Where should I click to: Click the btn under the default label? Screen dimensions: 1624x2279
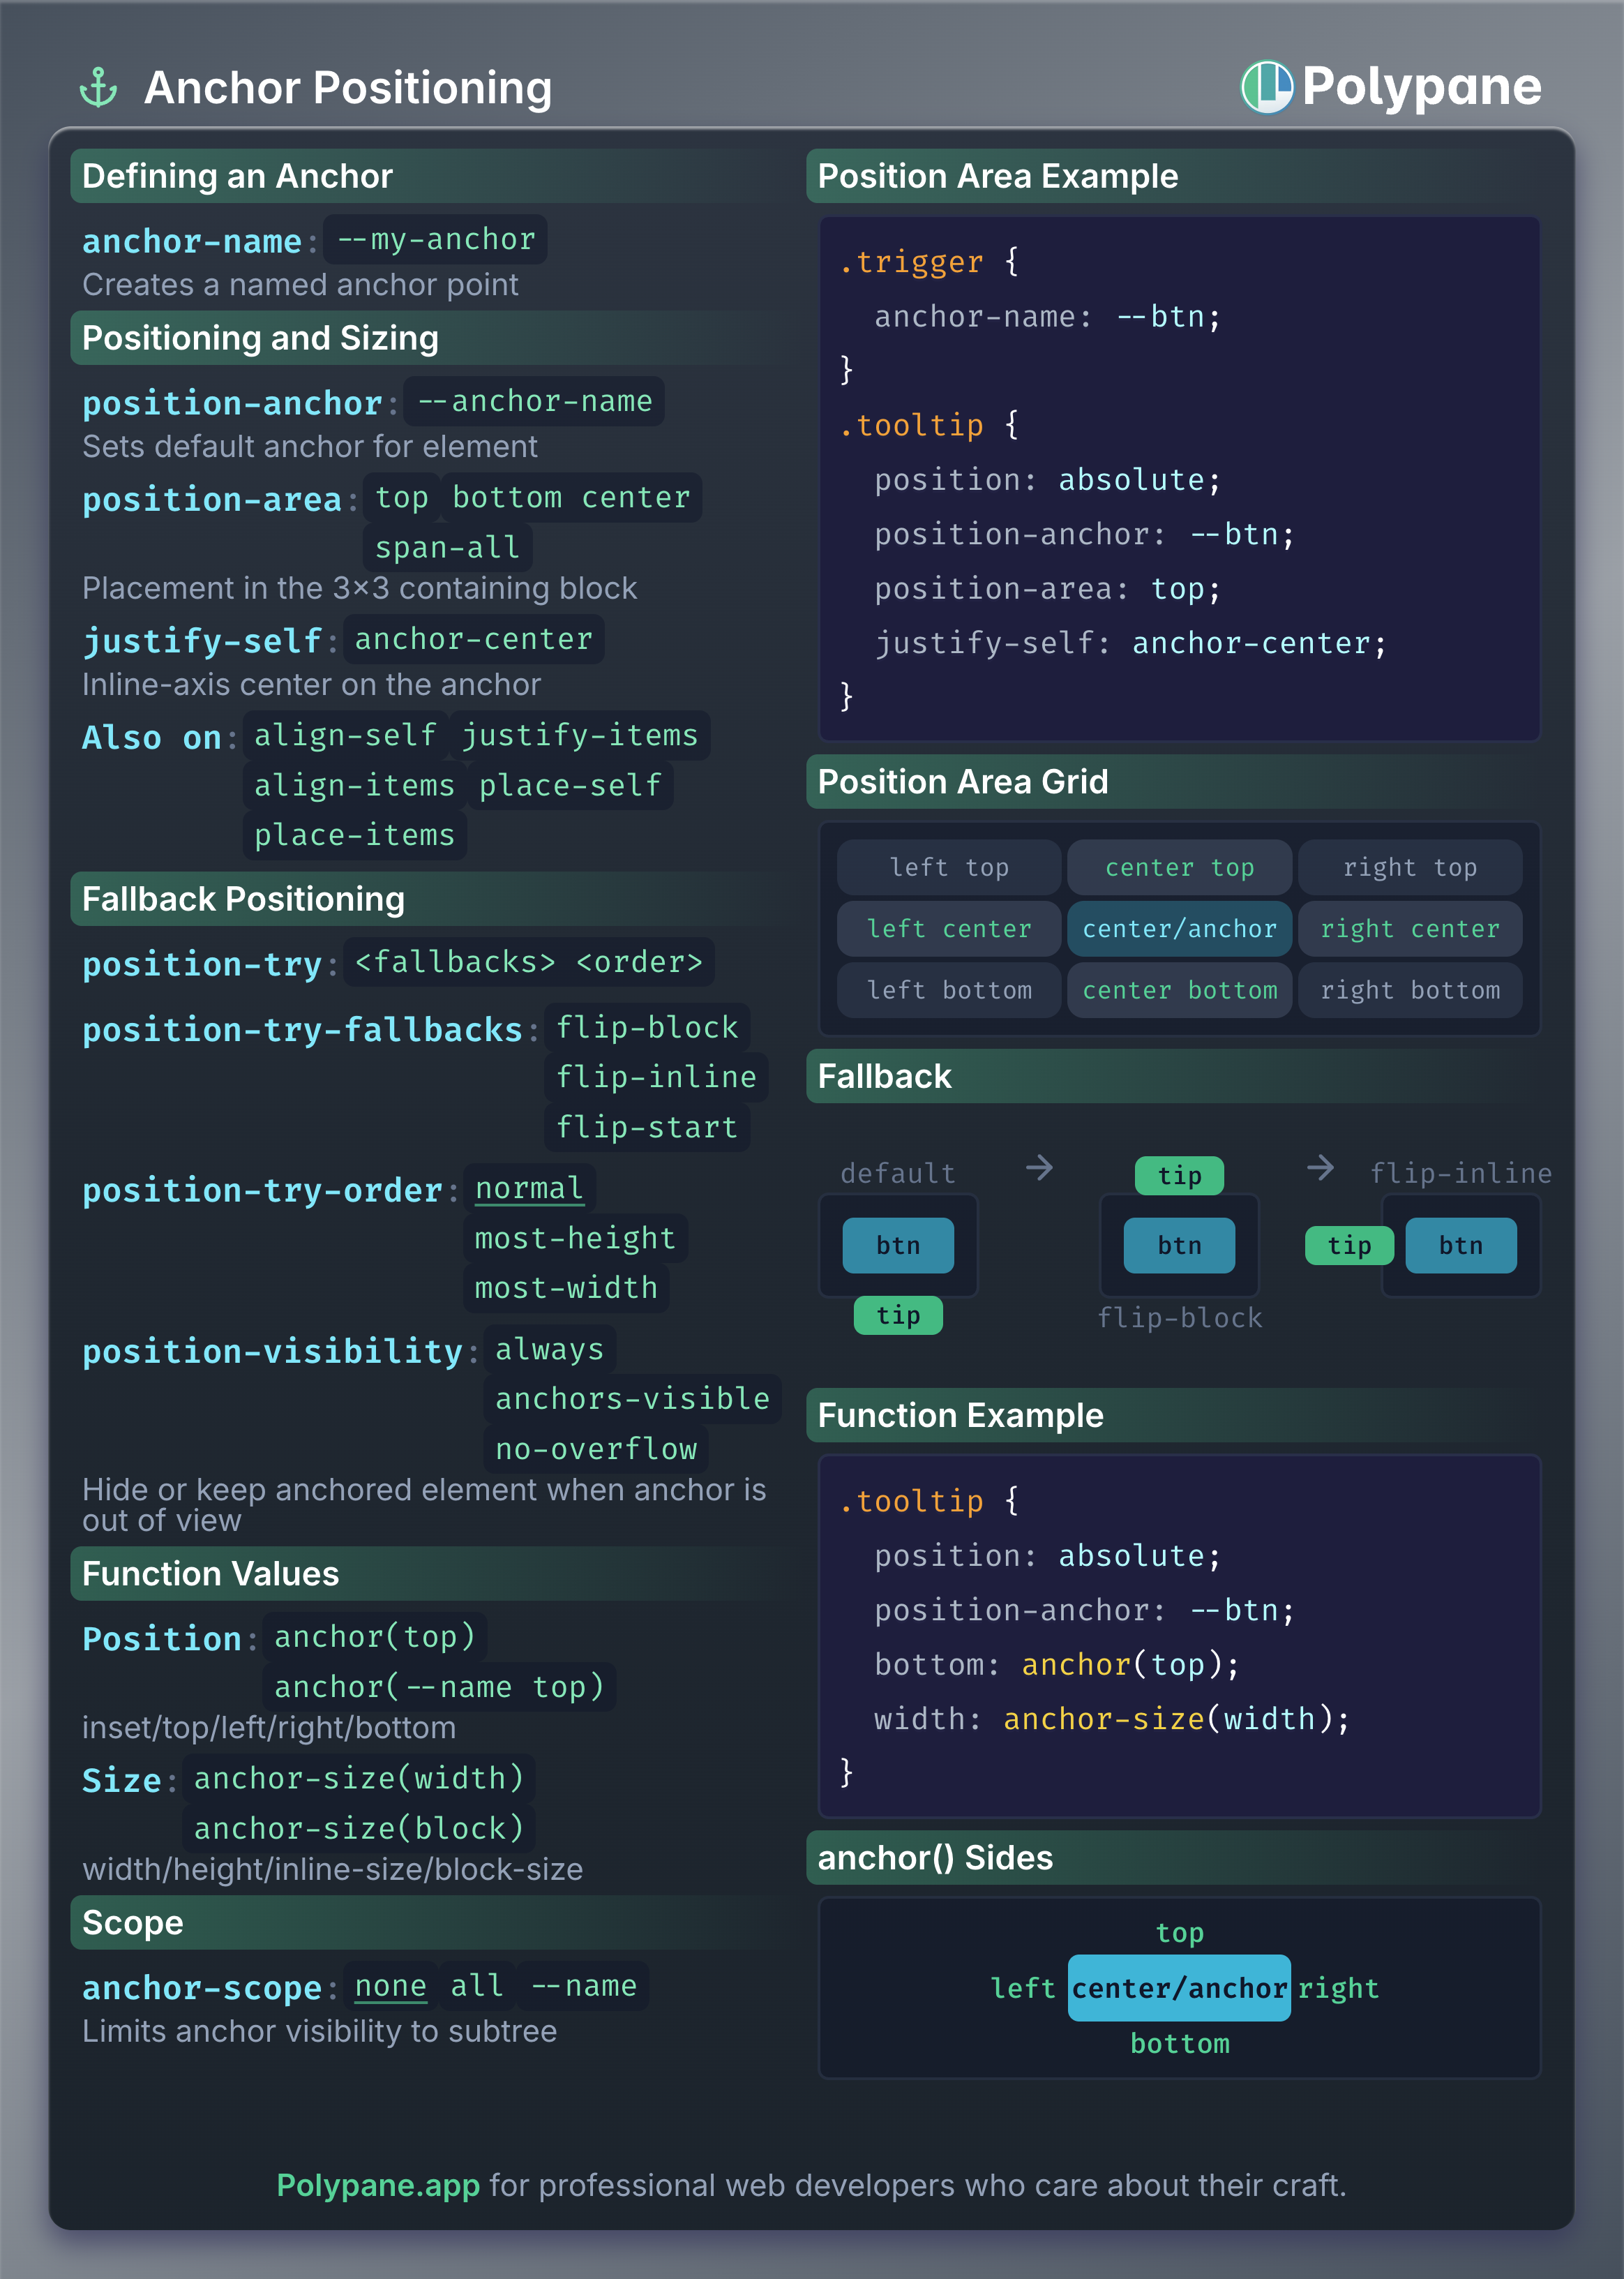coord(898,1245)
